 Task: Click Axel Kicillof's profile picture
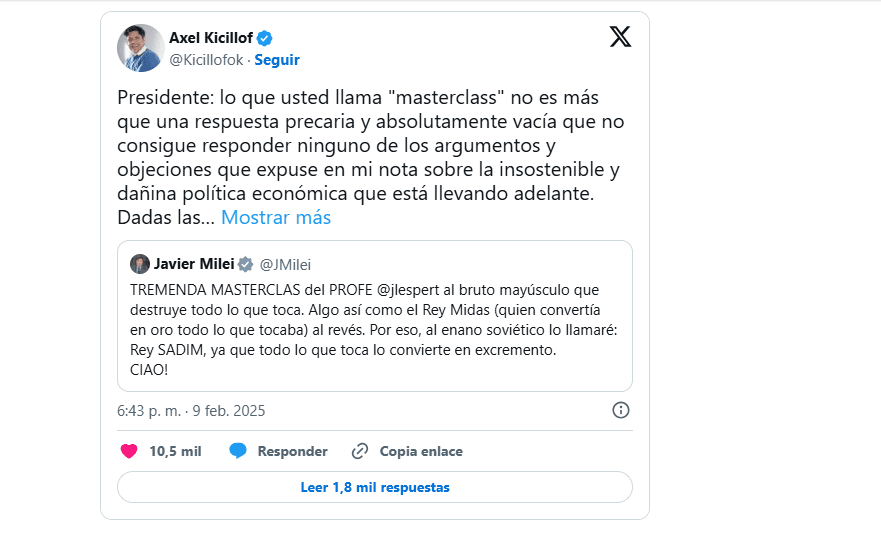click(141, 48)
